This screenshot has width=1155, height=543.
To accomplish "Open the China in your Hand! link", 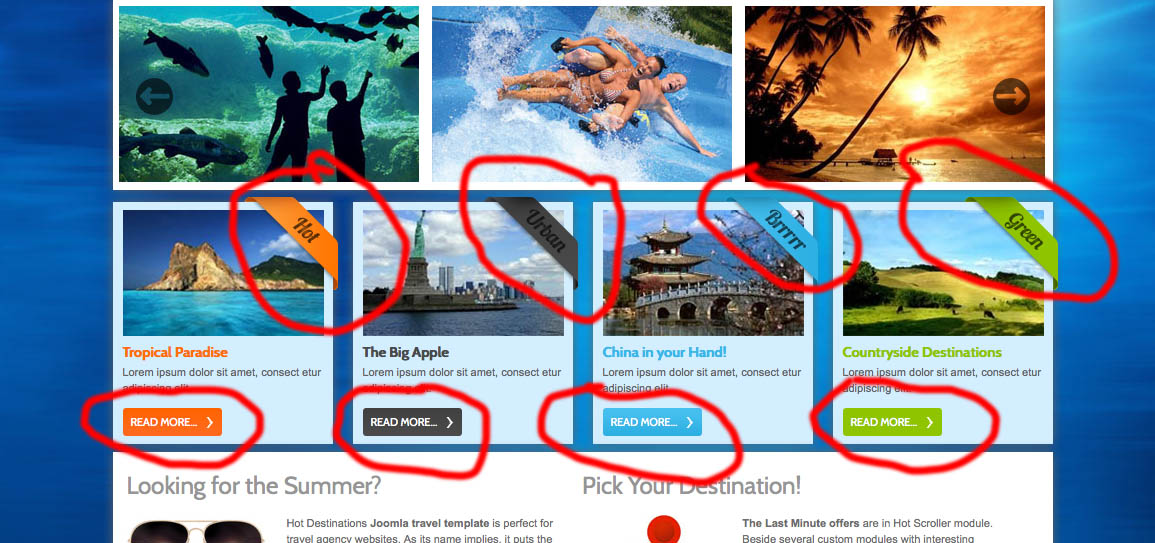I will click(x=664, y=352).
